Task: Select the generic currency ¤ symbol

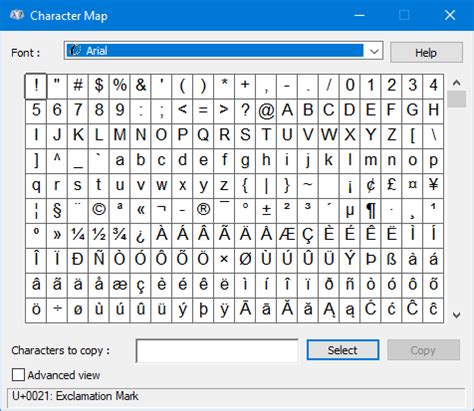Action: pos(412,185)
